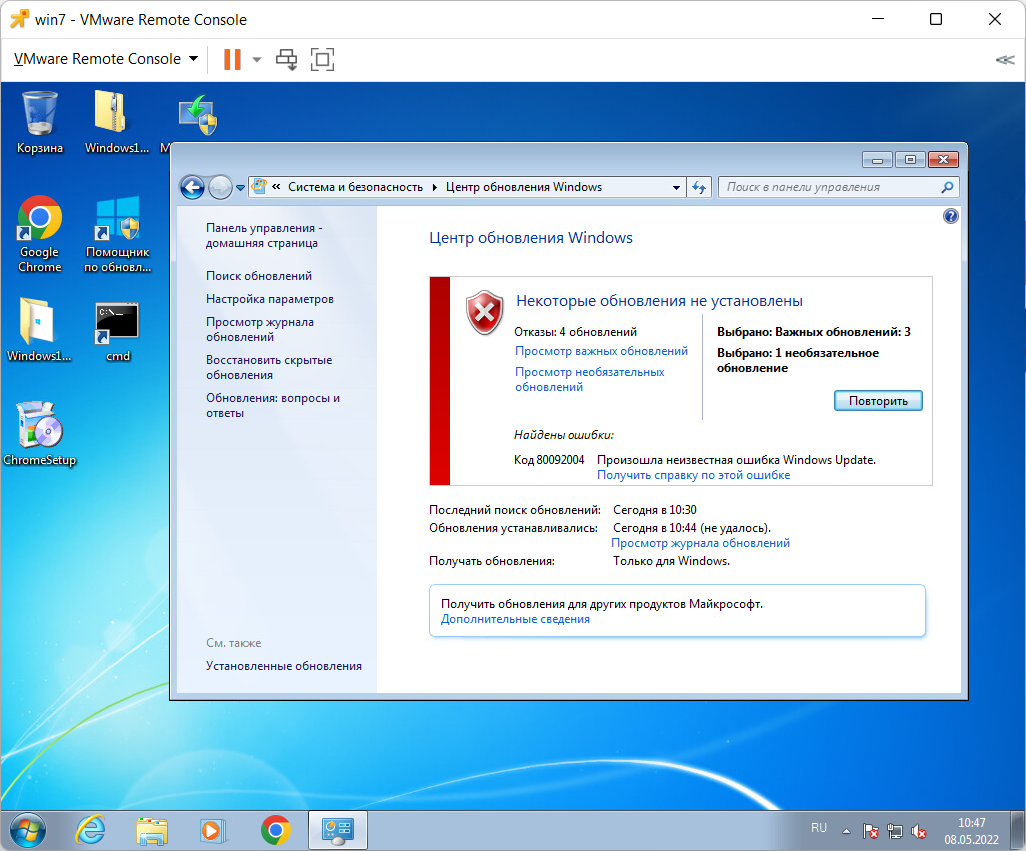
Task: Click the double-arrow collapse toolbar icon
Action: 1005,60
